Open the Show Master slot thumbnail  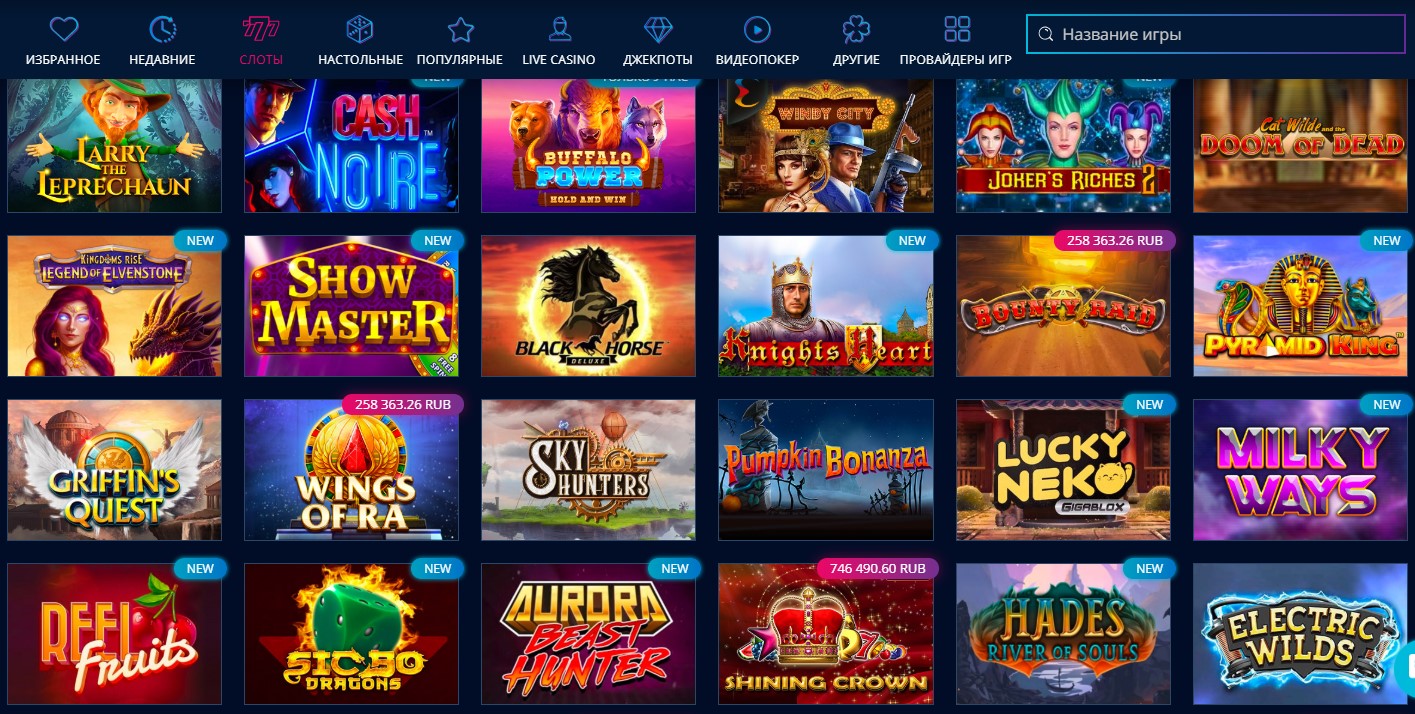351,306
